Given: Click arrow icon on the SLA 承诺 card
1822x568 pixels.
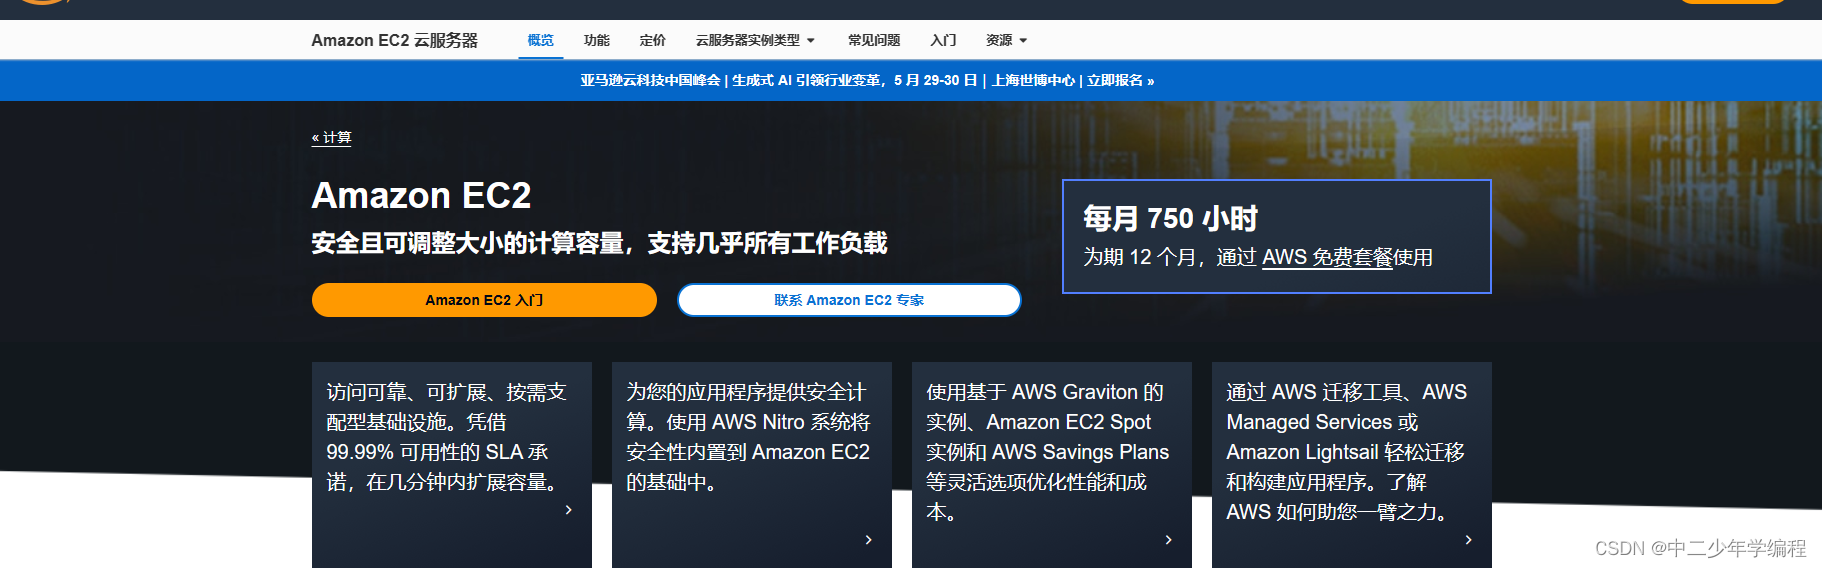Looking at the screenshot, I should pyautogui.click(x=569, y=510).
